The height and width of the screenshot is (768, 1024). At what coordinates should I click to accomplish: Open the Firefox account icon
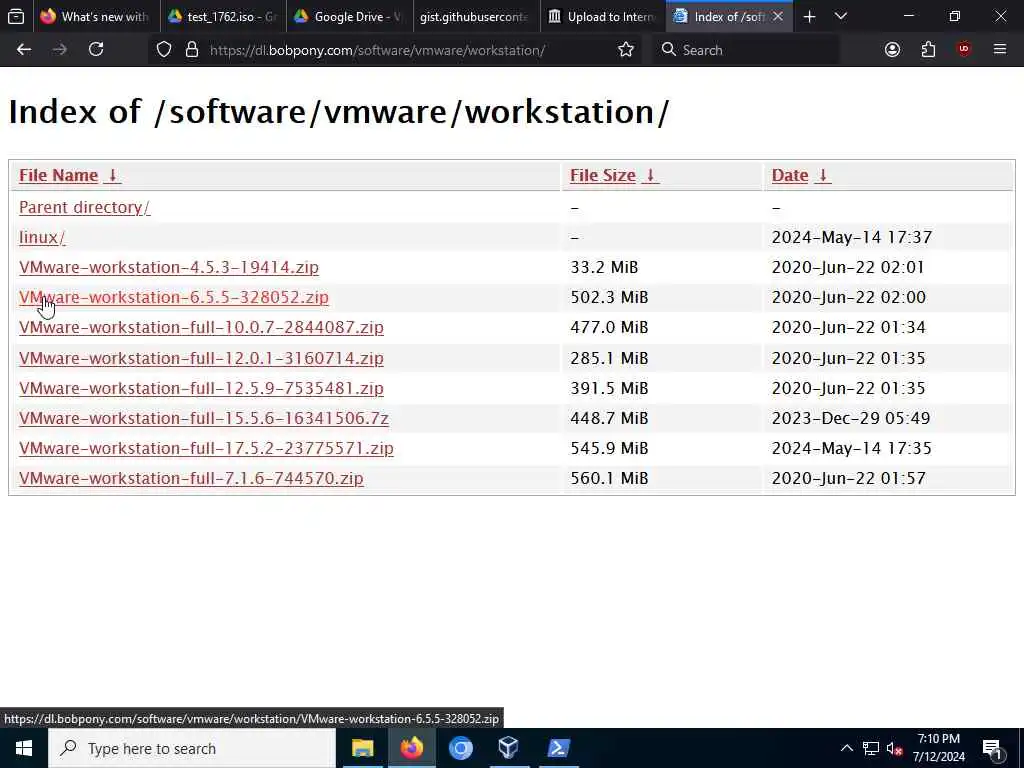tap(892, 50)
